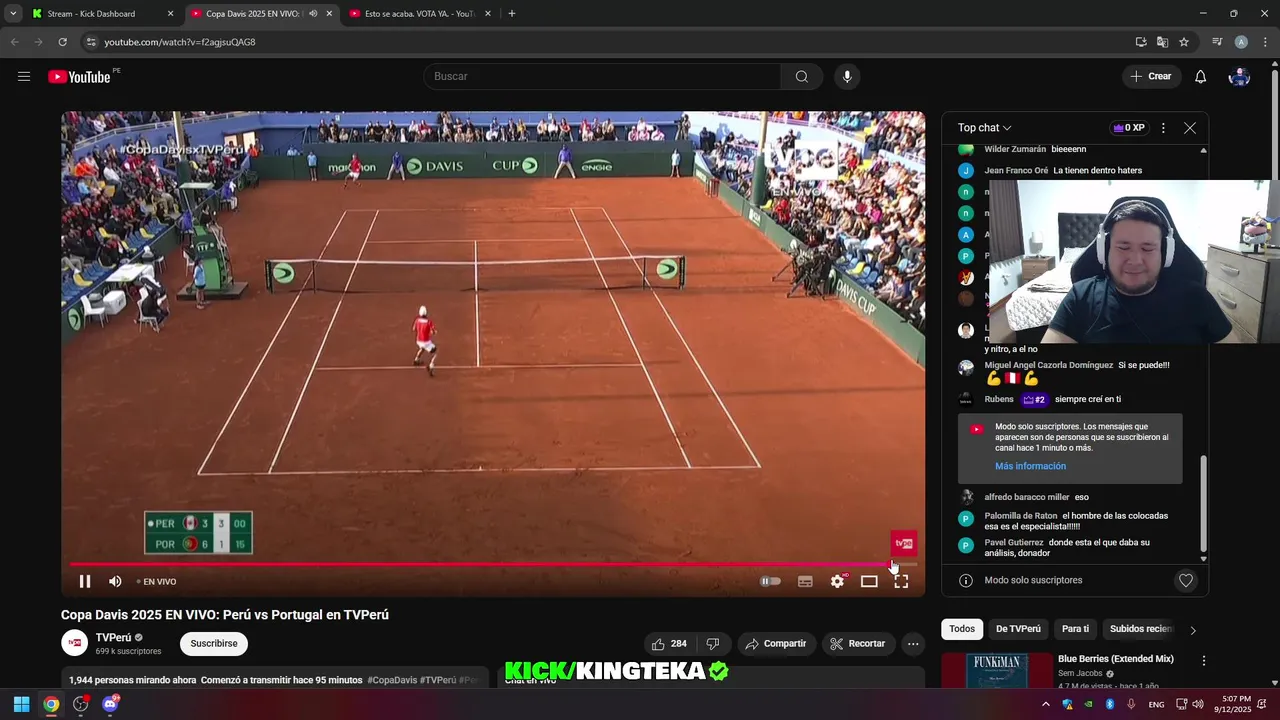Send a heart reaction in chat
The height and width of the screenshot is (720, 1280).
pyautogui.click(x=1186, y=580)
